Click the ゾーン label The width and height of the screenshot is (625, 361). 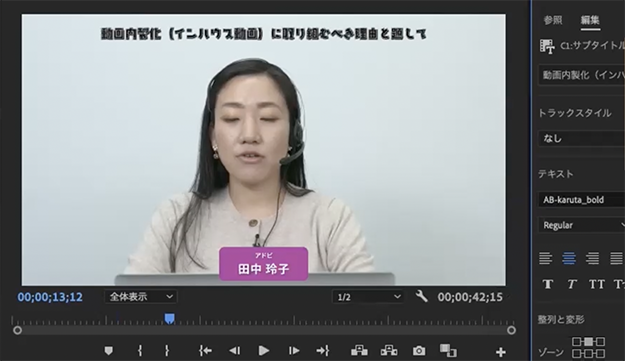(x=551, y=352)
